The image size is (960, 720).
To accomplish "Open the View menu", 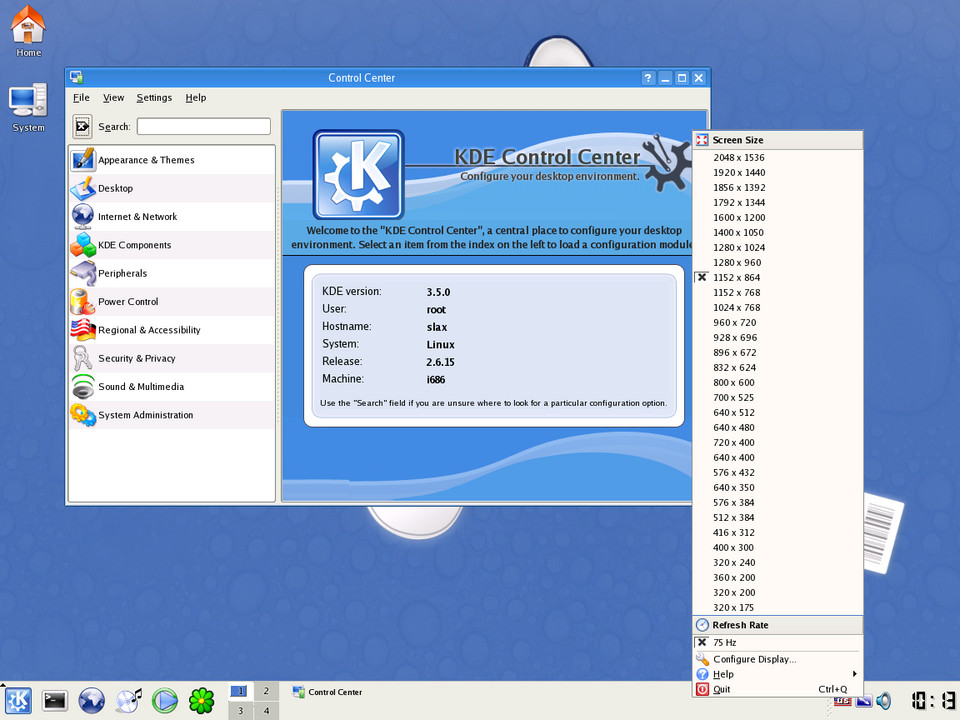I will 113,98.
